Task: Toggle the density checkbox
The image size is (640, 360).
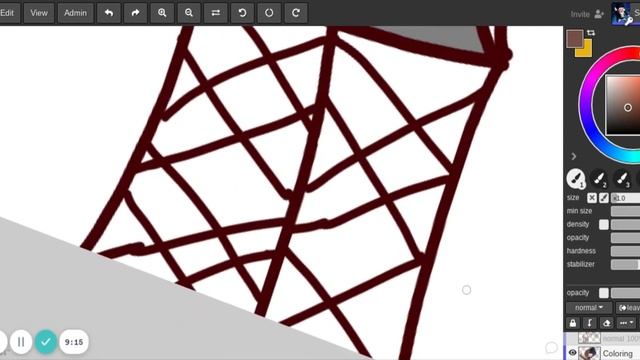Action: (604, 224)
